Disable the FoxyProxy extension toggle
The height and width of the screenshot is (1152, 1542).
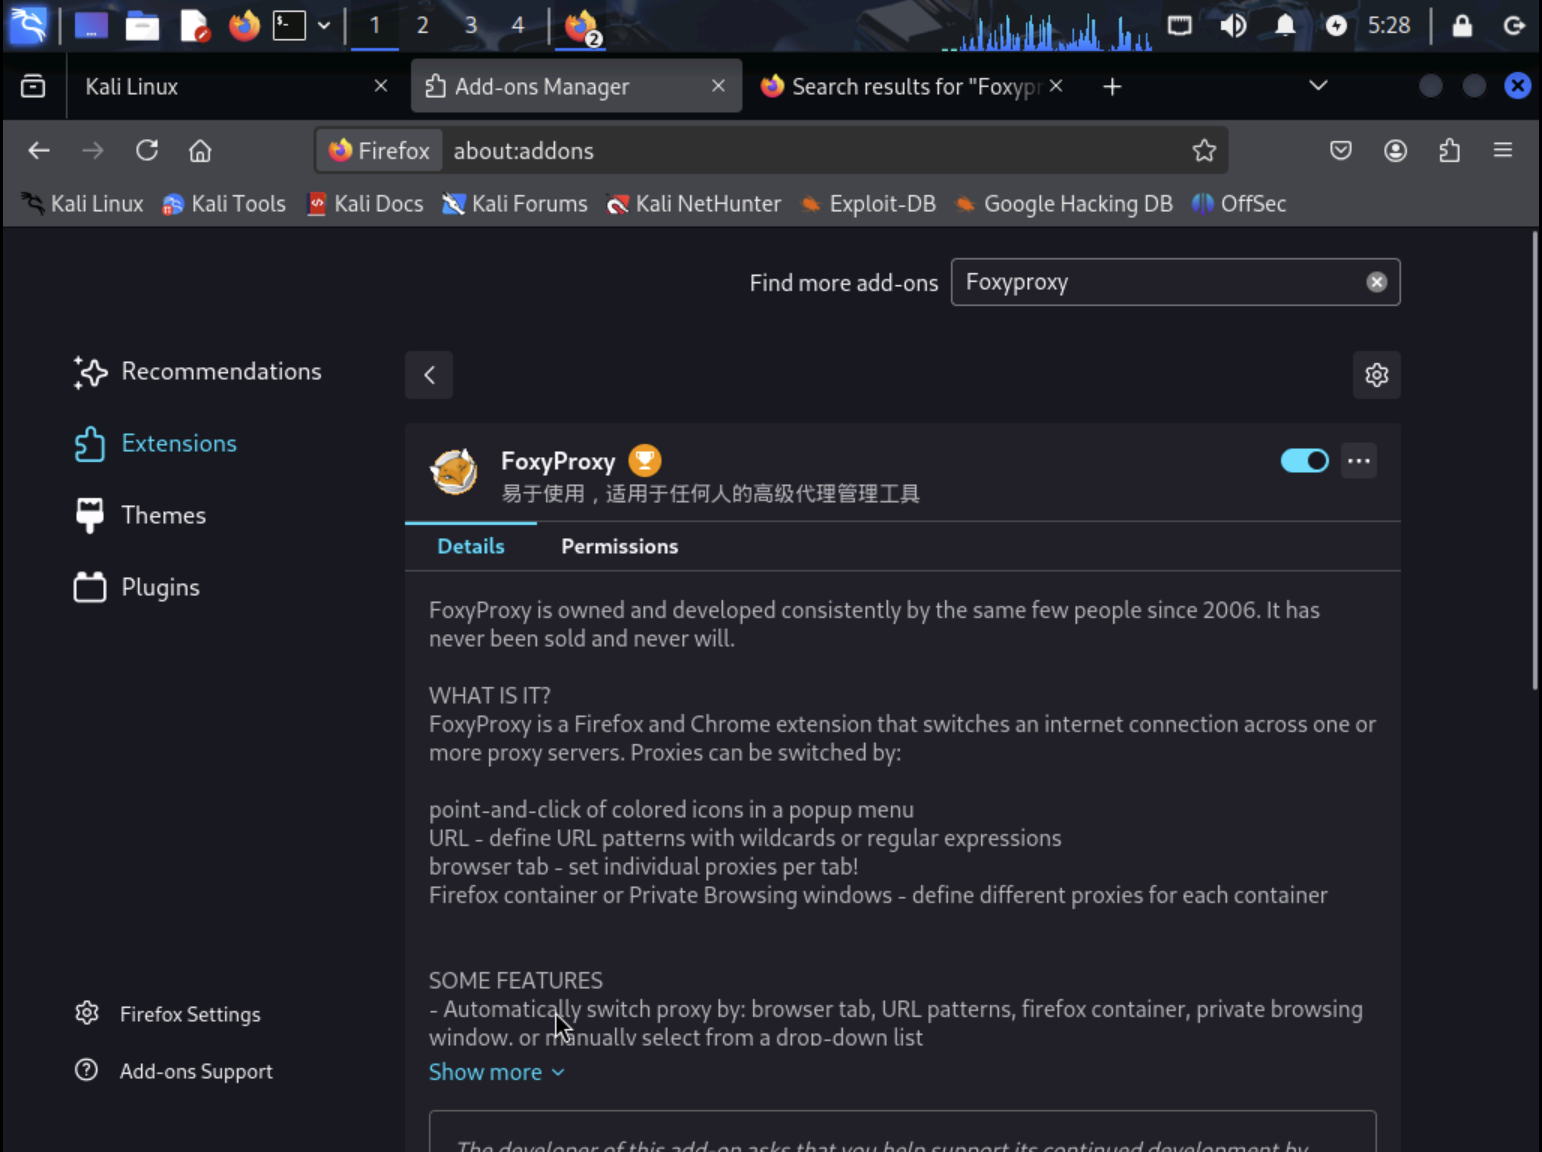(x=1305, y=460)
